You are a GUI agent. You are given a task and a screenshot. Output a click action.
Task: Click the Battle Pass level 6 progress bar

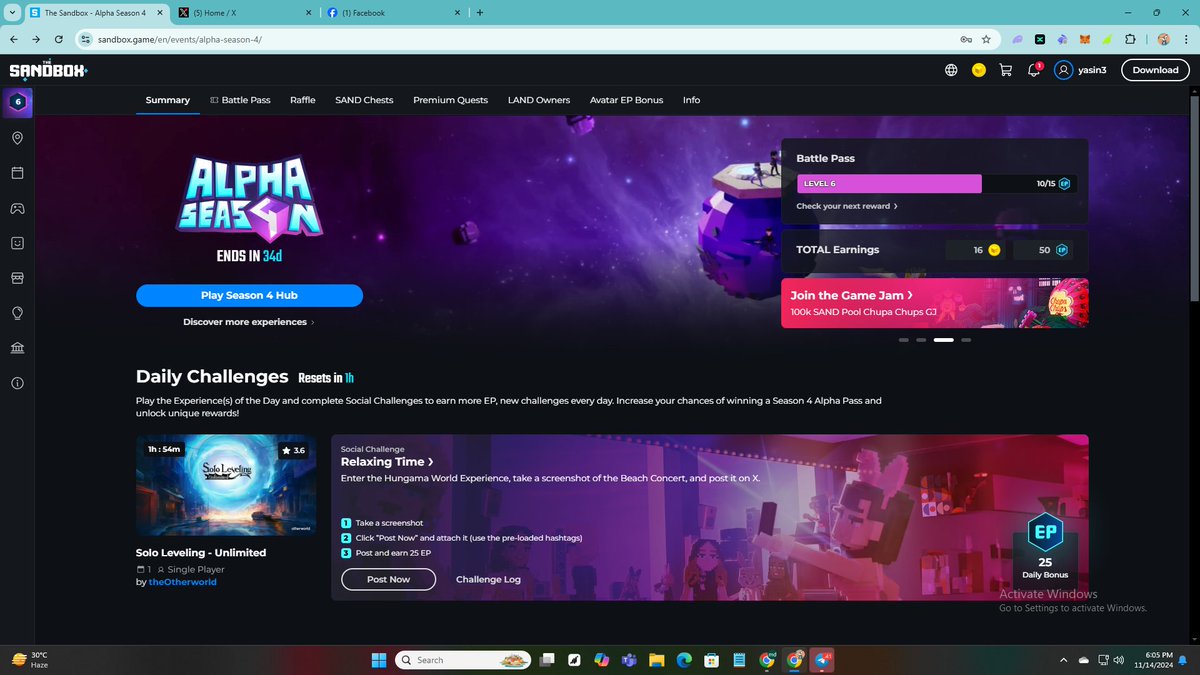935,184
